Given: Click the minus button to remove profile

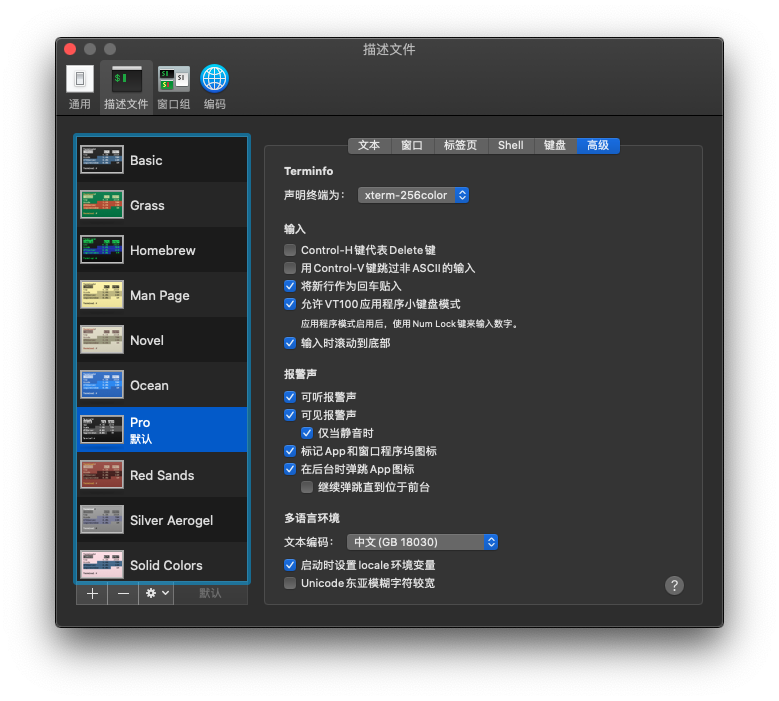Looking at the screenshot, I should click(123, 593).
